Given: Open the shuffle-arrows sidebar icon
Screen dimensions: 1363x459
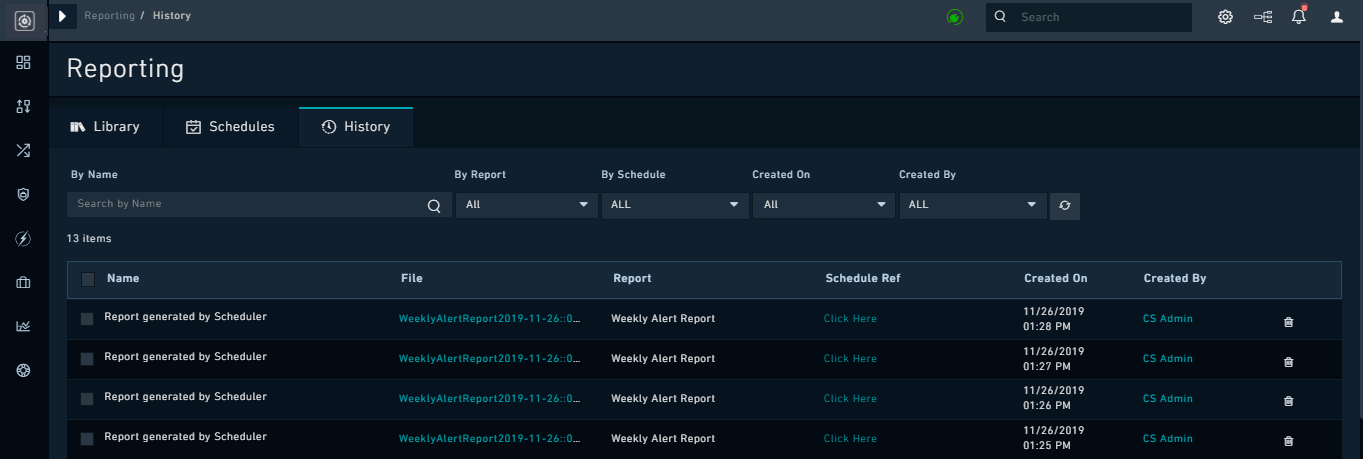Looking at the screenshot, I should pos(23,151).
